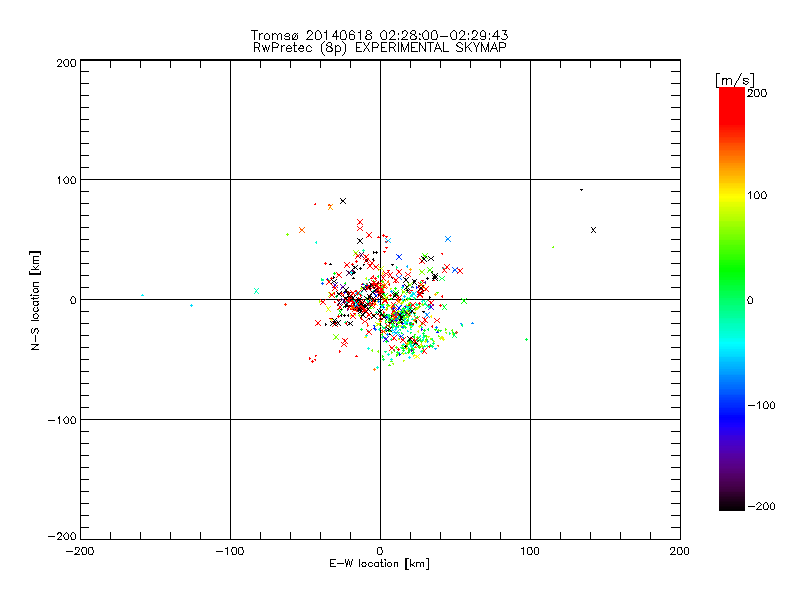The height and width of the screenshot is (600, 800).
Task: Click the black bottom of the colorbar
Action: click(732, 503)
